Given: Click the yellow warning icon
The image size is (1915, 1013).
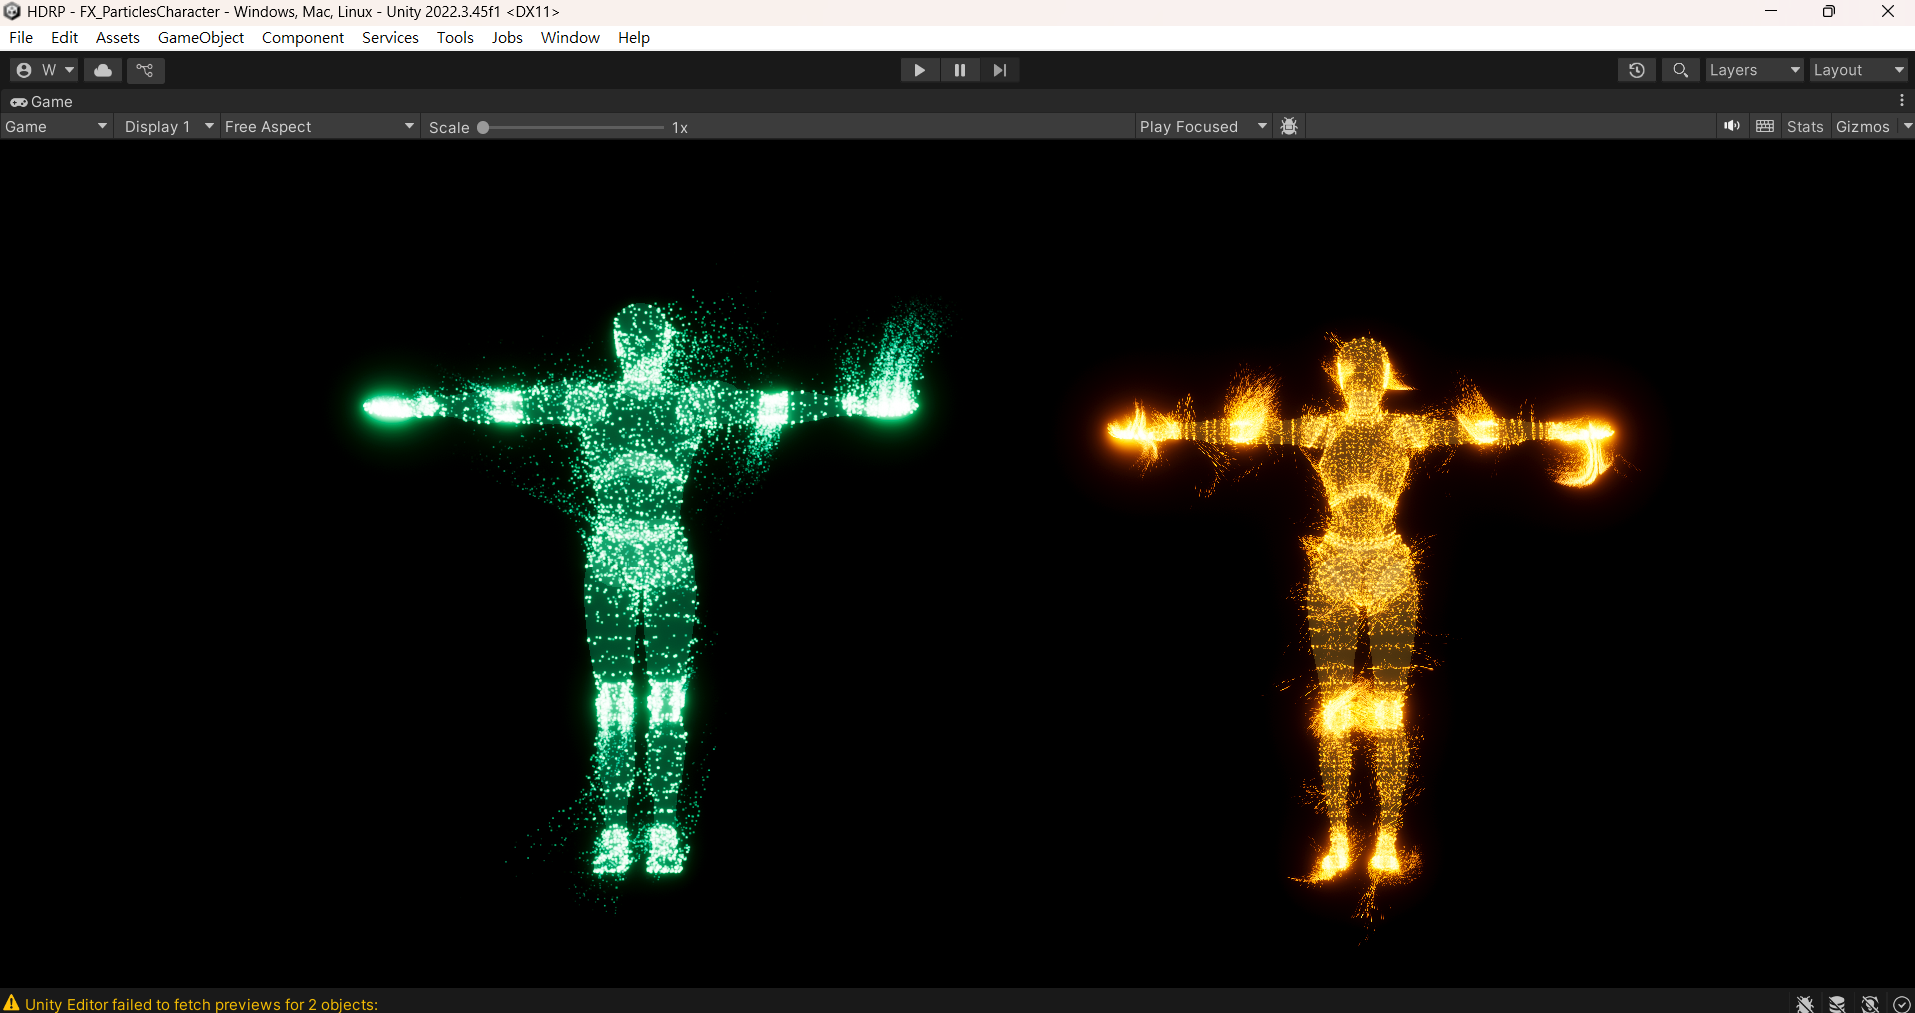Looking at the screenshot, I should click(x=11, y=1003).
